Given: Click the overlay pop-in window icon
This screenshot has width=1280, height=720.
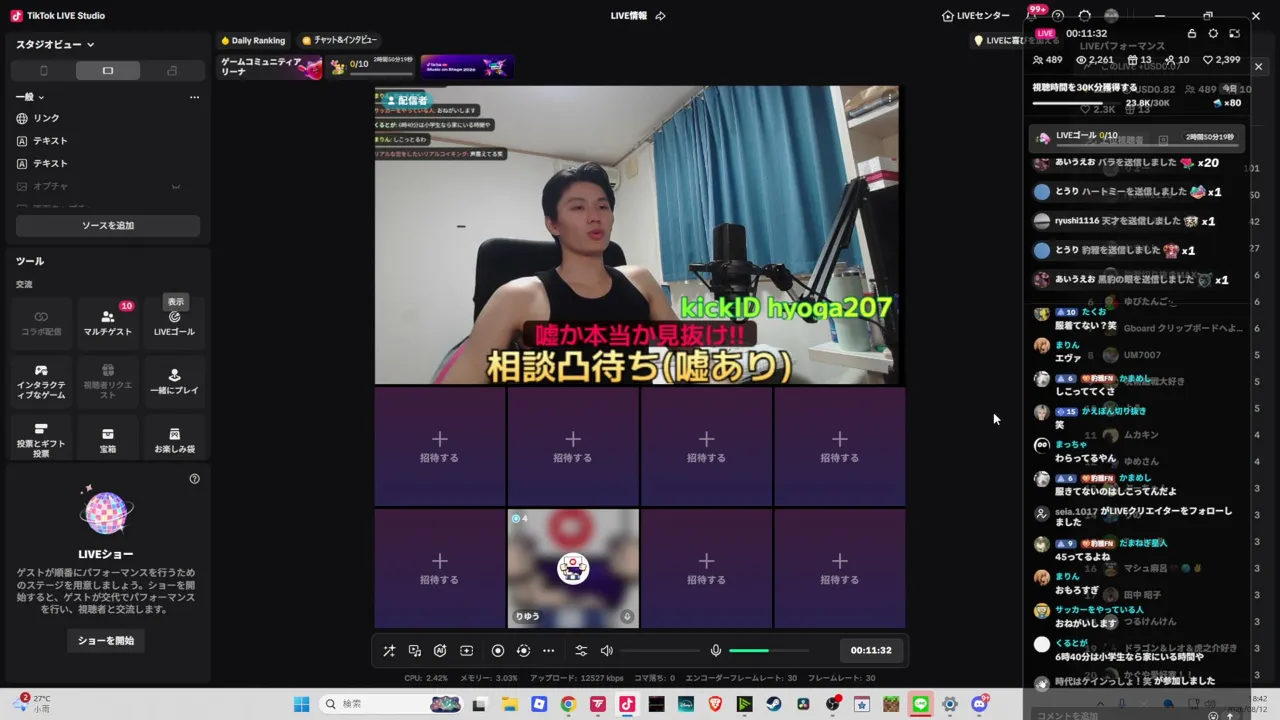Looking at the screenshot, I should pyautogui.click(x=1234, y=33).
